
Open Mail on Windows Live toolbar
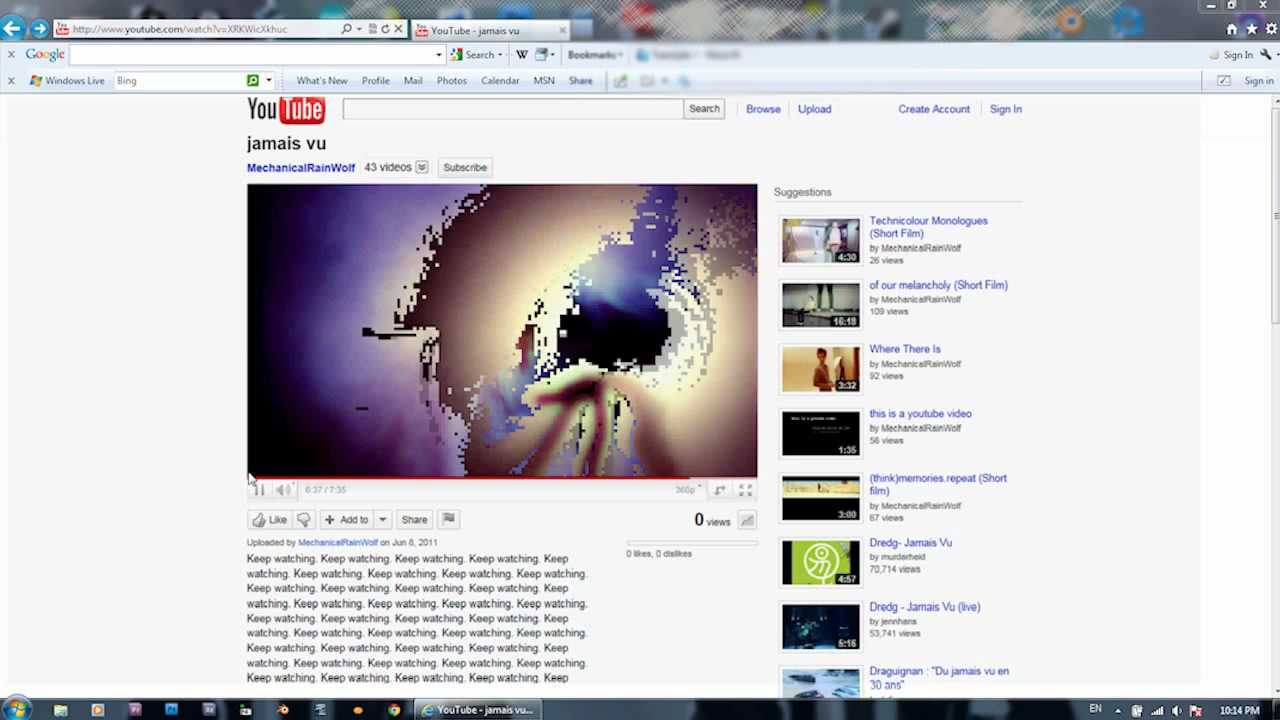point(413,81)
